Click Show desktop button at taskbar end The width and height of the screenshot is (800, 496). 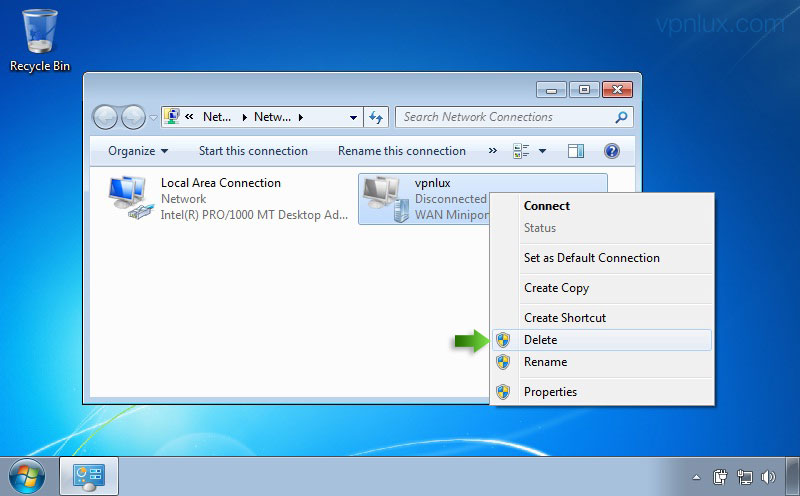(x=792, y=477)
